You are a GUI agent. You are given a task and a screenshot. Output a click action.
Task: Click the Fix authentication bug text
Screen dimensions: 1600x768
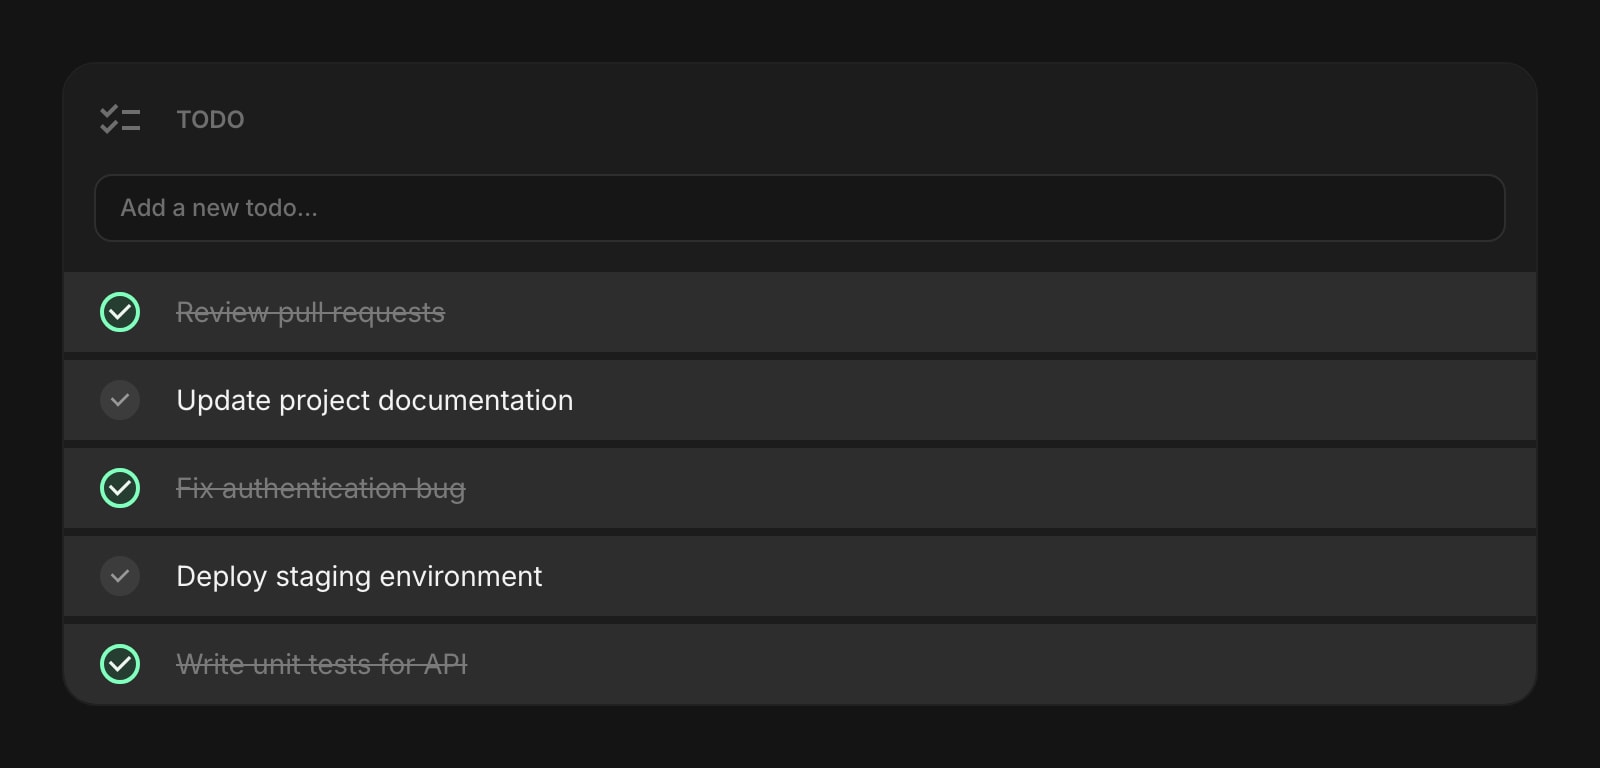[x=320, y=488]
